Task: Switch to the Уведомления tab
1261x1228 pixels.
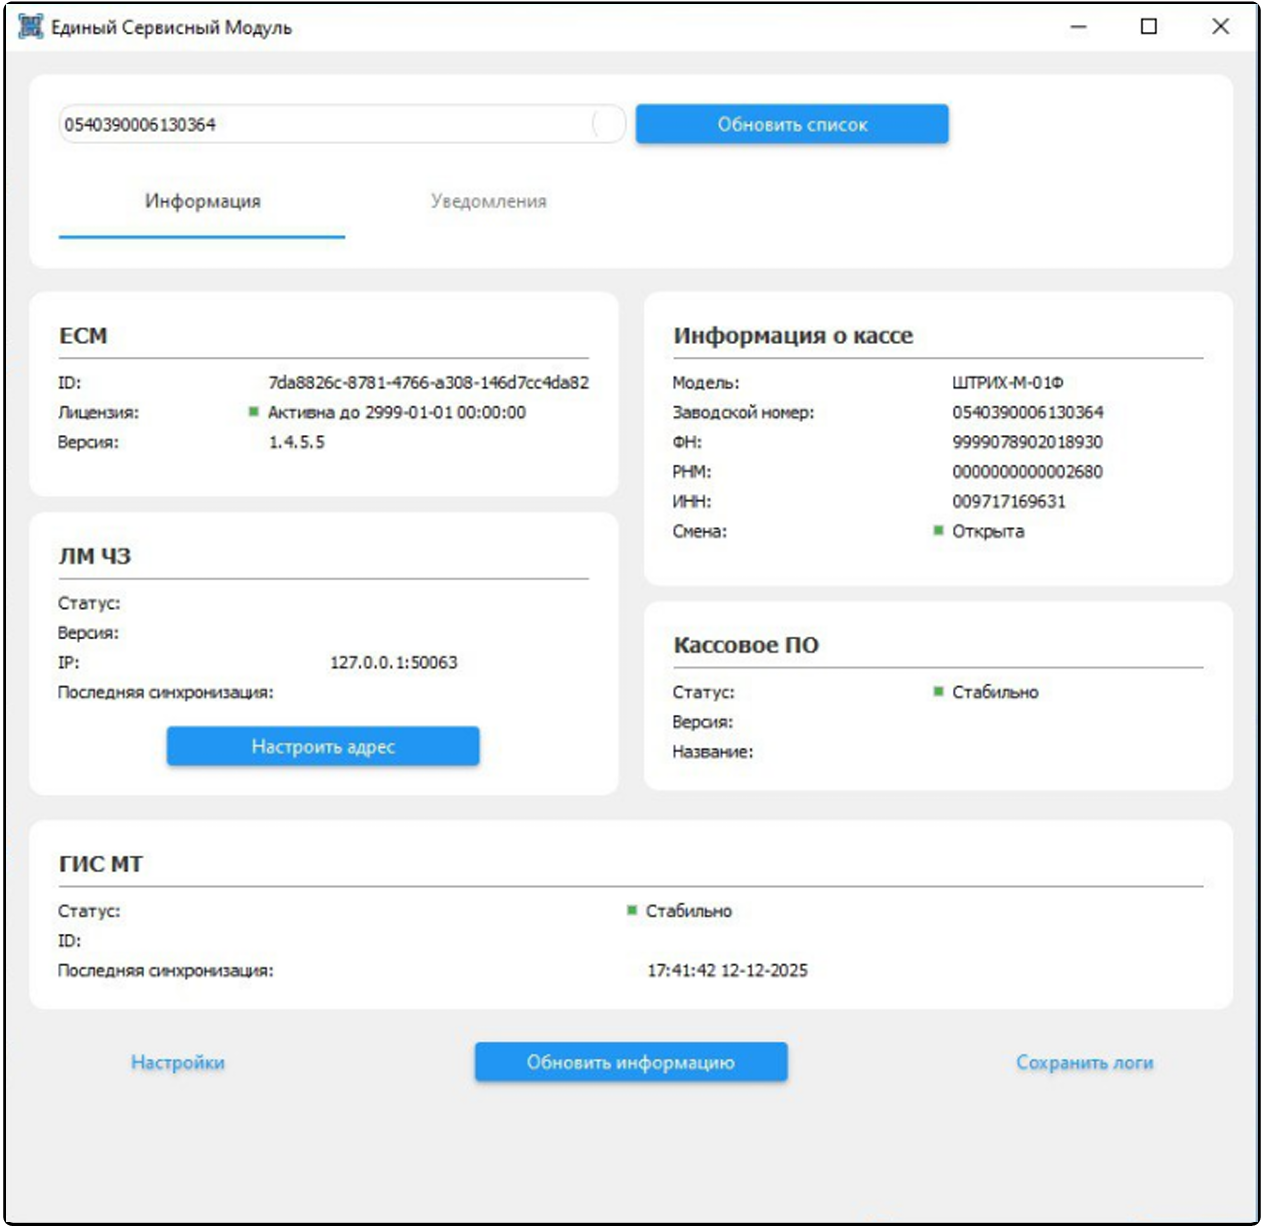Action: [488, 201]
